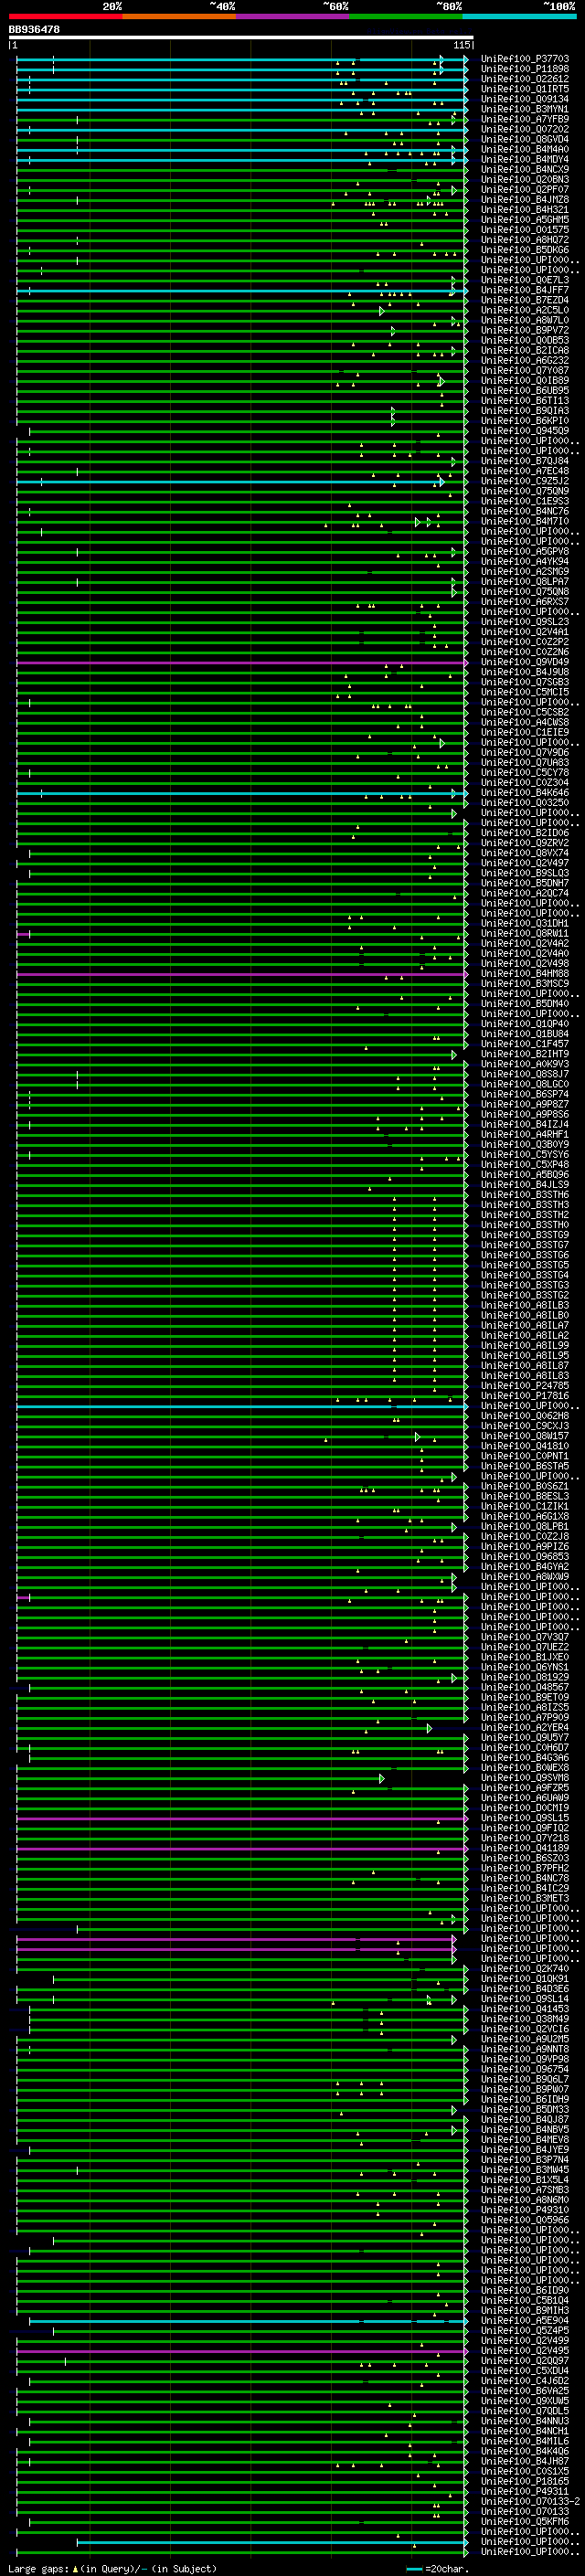Pick the UniRef100_B4JH87 result
This screenshot has height=2576, width=585.
coord(525,2460)
